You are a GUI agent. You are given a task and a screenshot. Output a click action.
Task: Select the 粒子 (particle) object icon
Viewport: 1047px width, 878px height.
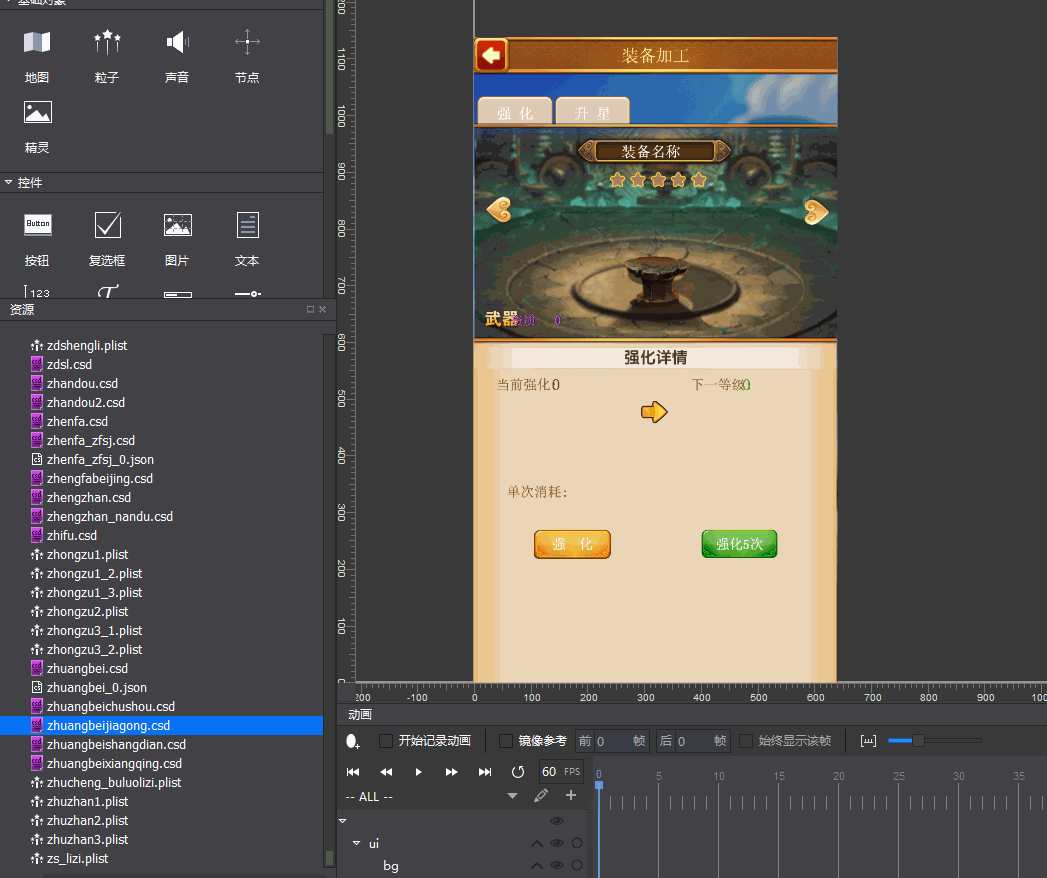(x=107, y=42)
